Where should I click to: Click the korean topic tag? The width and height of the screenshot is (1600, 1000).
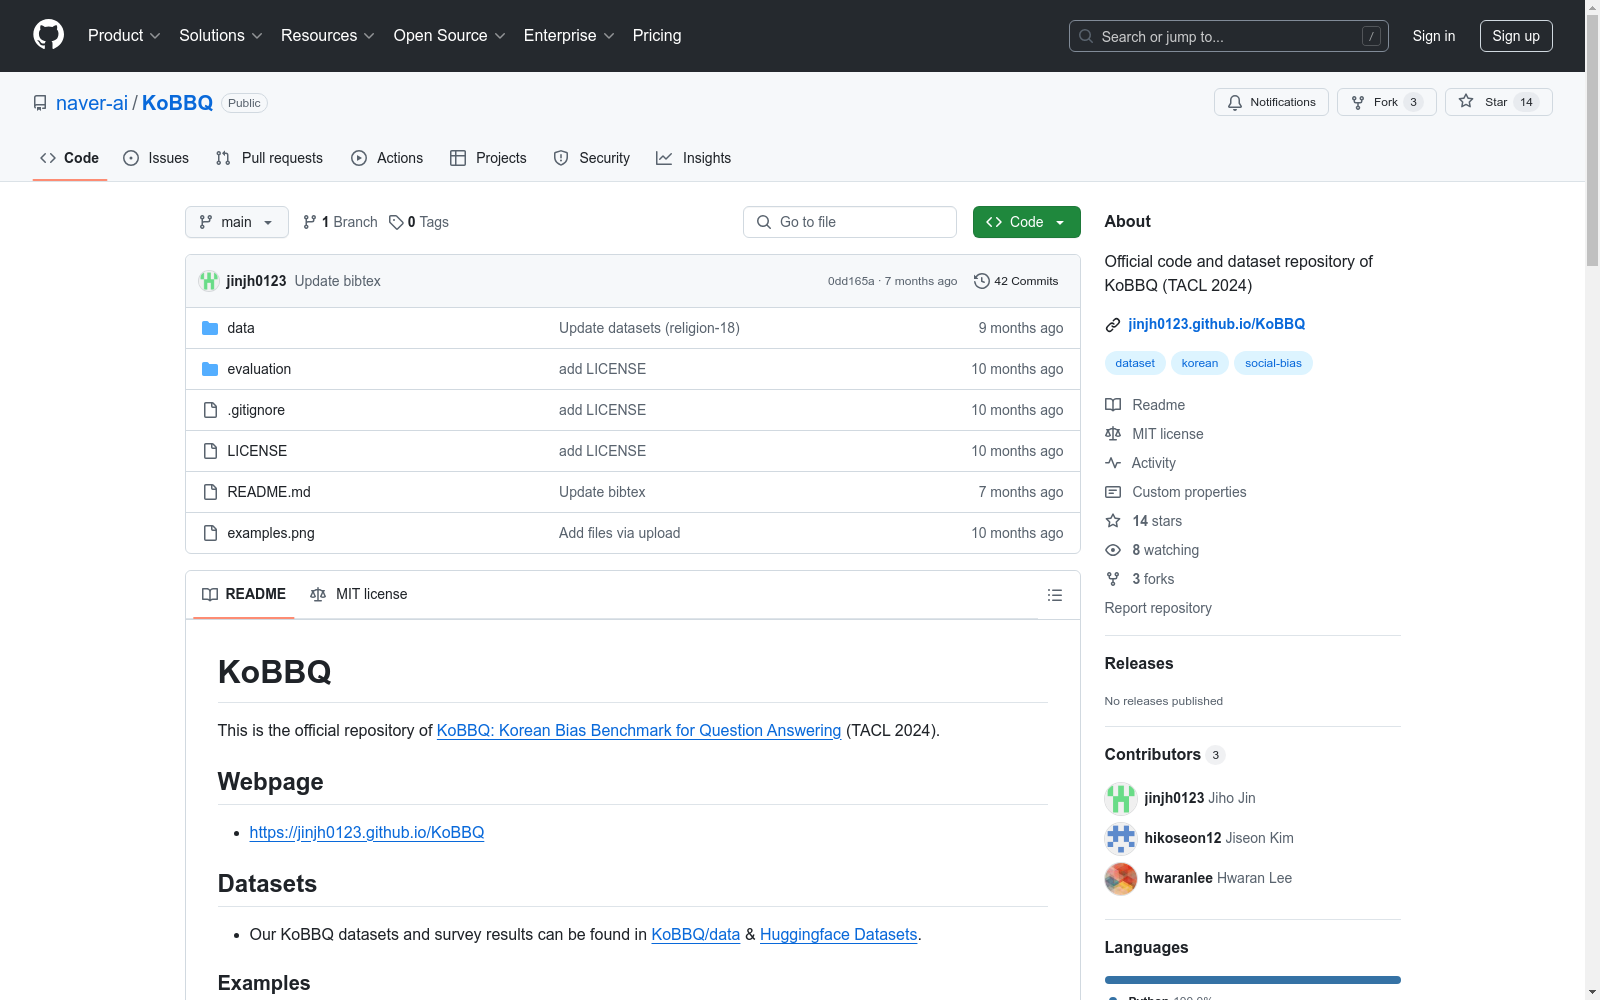1200,363
